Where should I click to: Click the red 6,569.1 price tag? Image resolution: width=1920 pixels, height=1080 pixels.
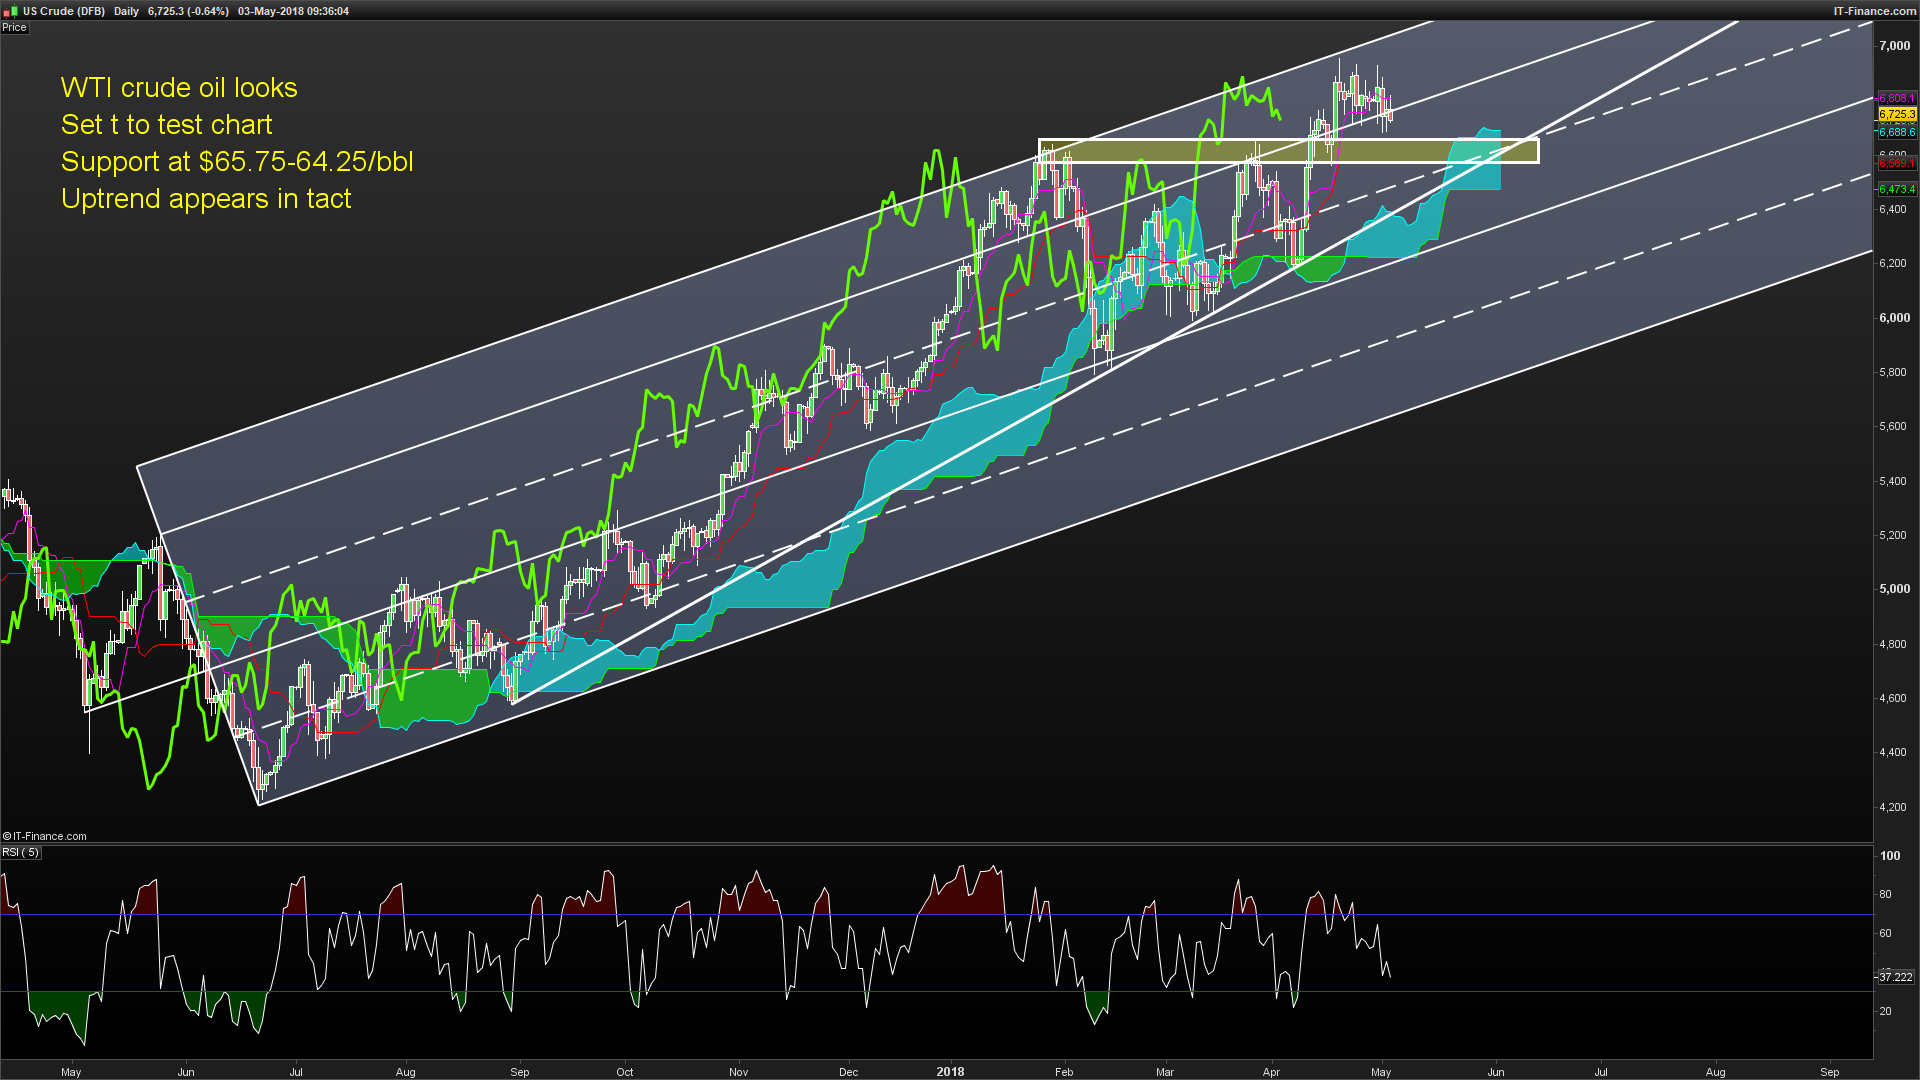[1897, 163]
